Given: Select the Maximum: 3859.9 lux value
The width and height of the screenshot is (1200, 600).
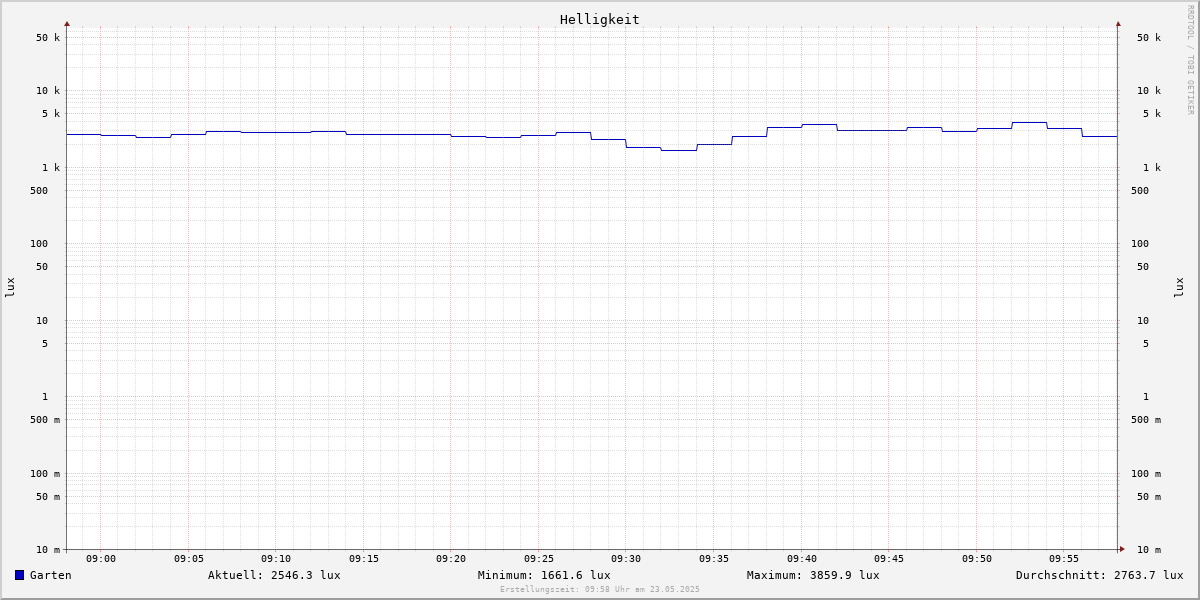Looking at the screenshot, I should (x=813, y=575).
